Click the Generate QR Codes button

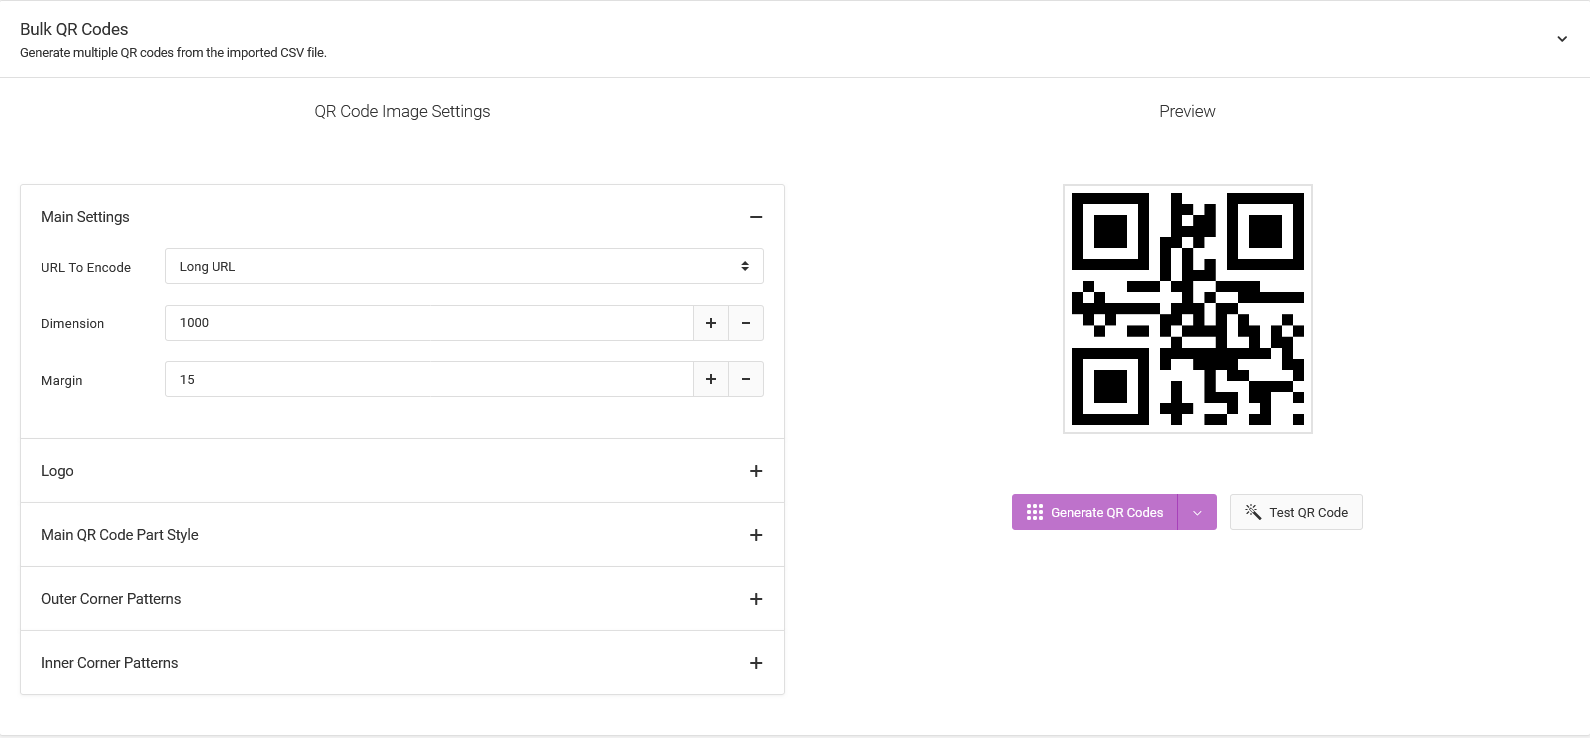(x=1095, y=512)
